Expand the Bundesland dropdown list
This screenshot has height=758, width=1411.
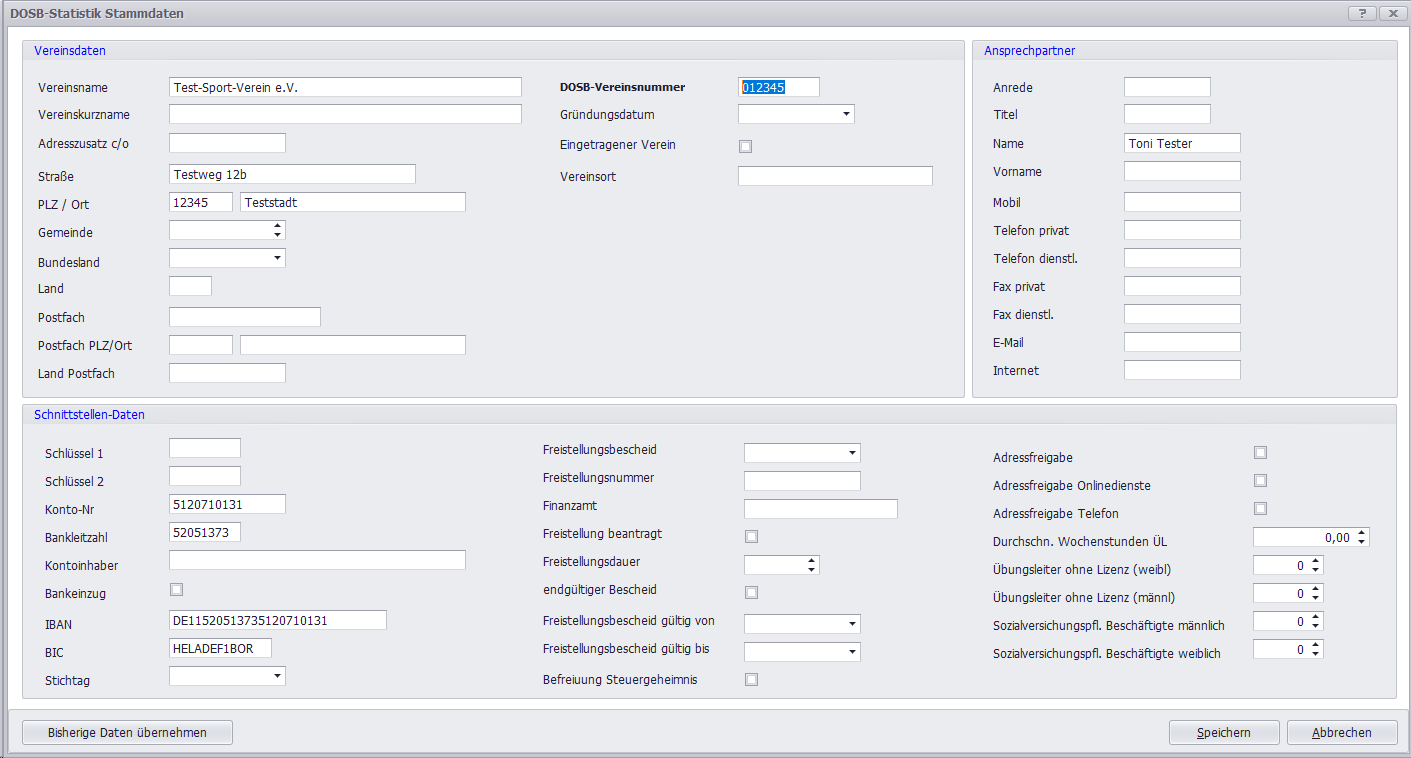coord(277,258)
